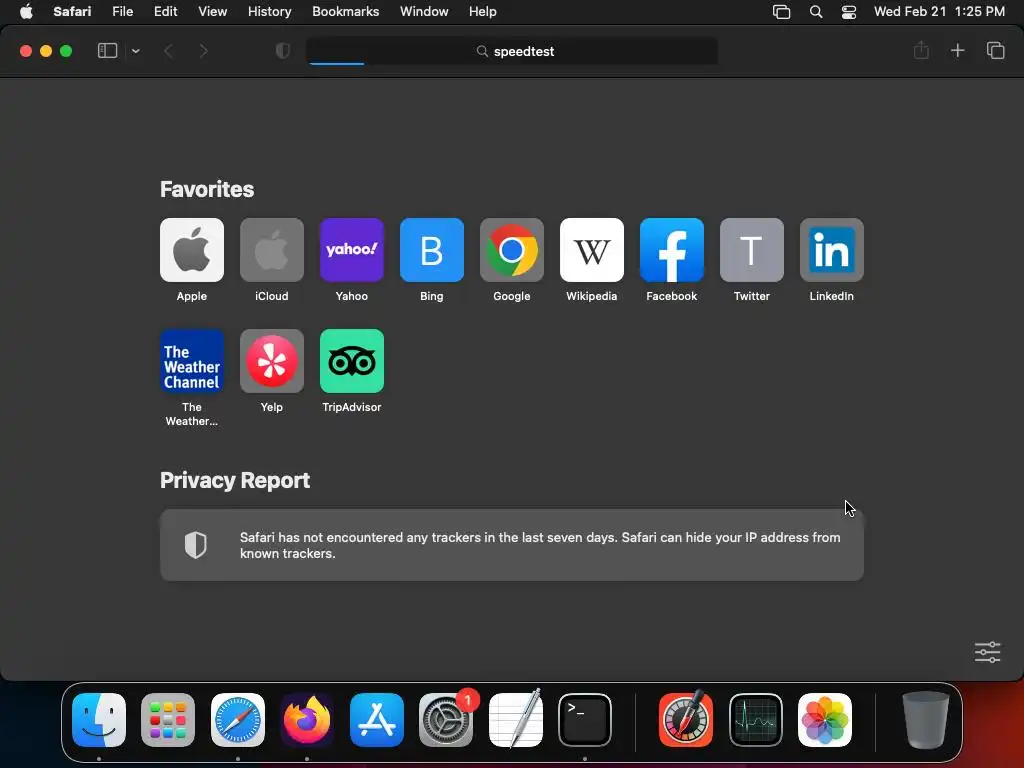Open the File menu
The image size is (1024, 768).
(x=123, y=12)
